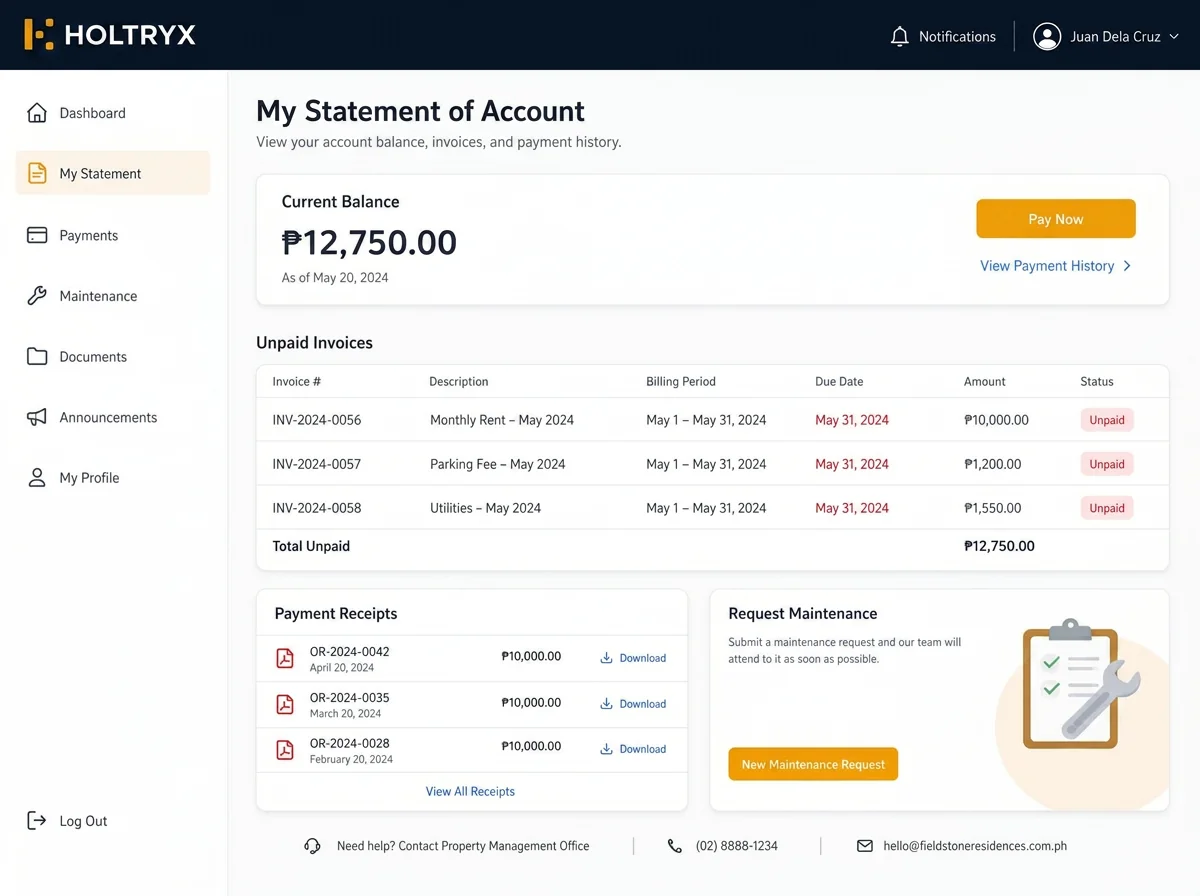Image resolution: width=1200 pixels, height=896 pixels.
Task: Click download arrow icon for April 20 receipt
Action: (606, 658)
